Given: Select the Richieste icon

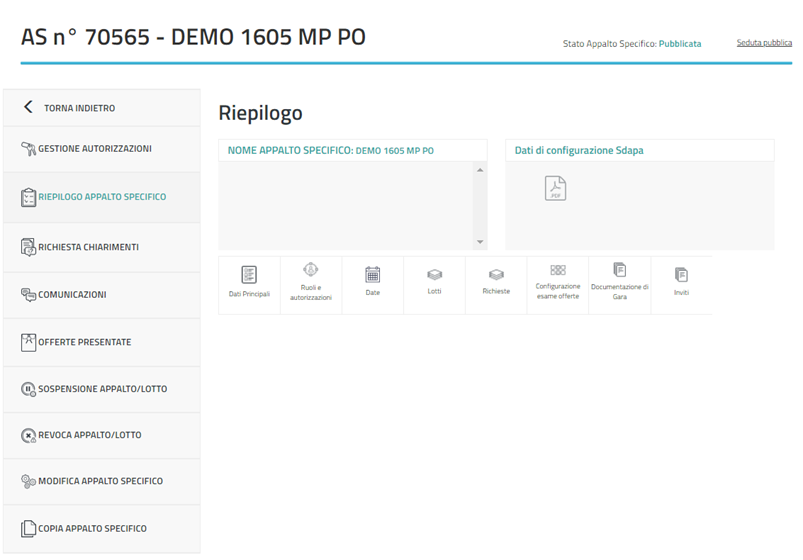Looking at the screenshot, I should pos(496,274).
